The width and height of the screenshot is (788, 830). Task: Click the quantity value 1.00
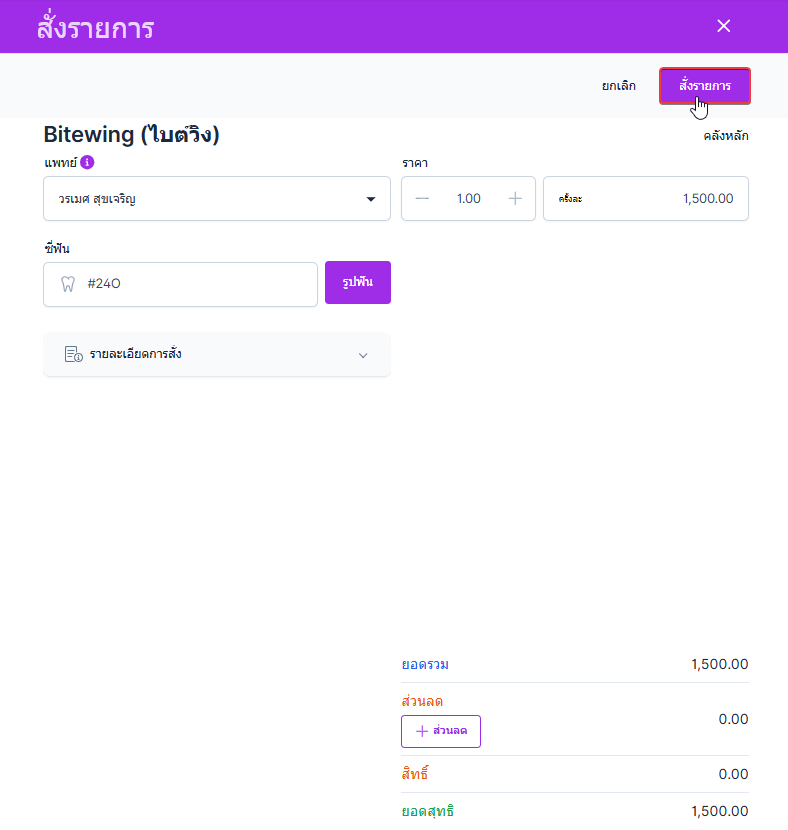point(468,198)
